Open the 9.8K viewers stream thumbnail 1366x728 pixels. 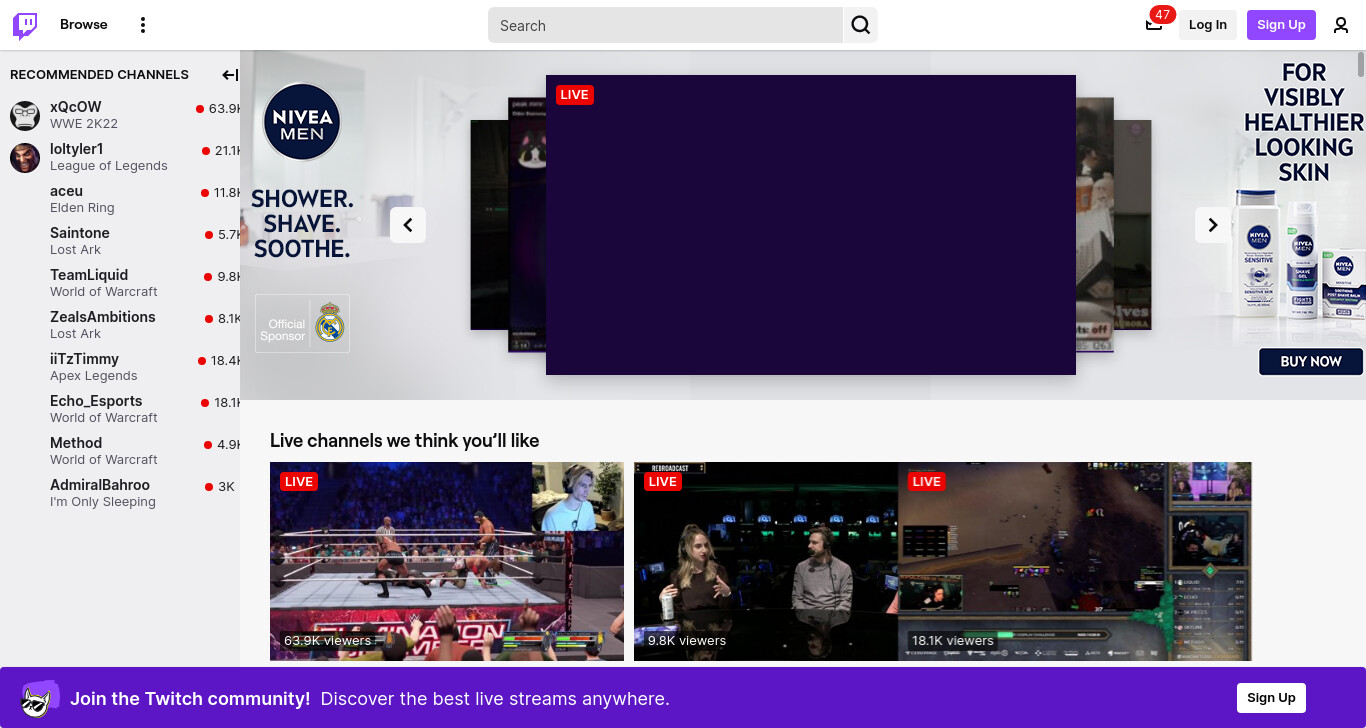766,561
